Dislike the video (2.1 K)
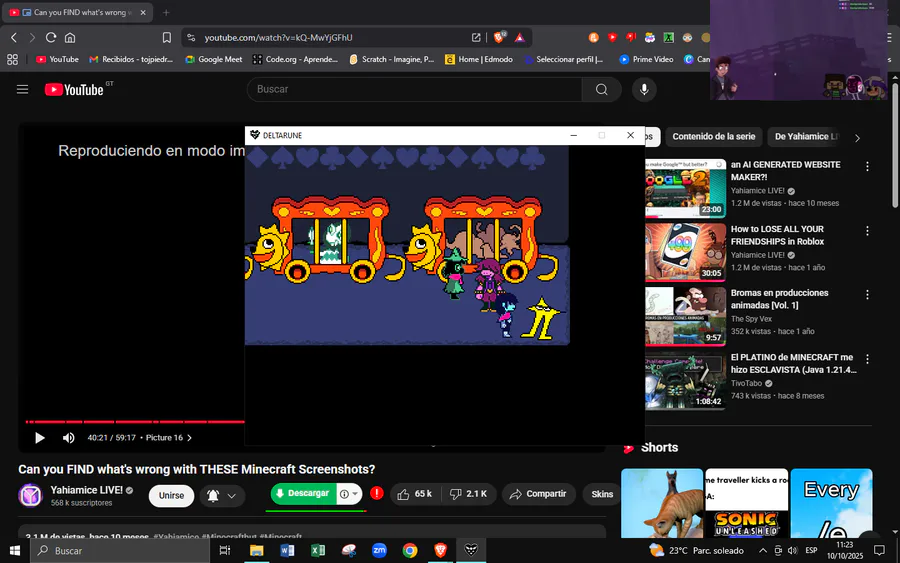900x563 pixels. point(469,494)
